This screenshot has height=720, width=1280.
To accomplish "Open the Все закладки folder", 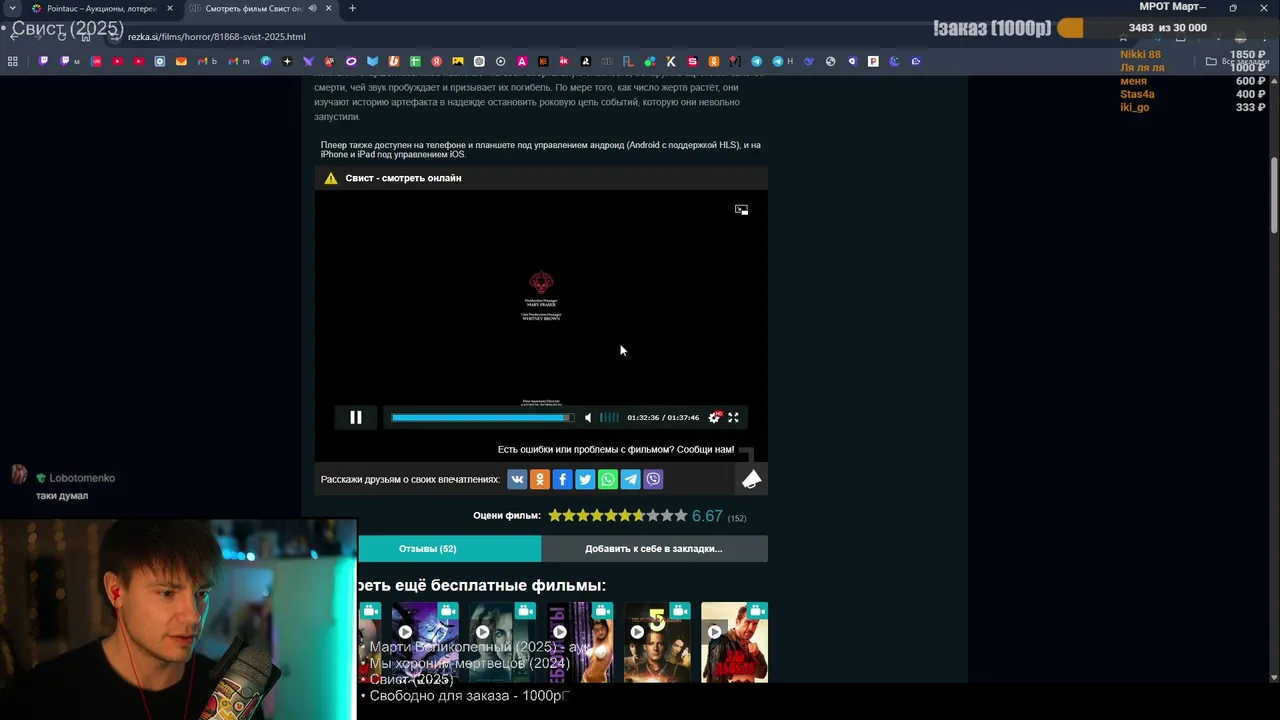I will pyautogui.click(x=1237, y=61).
